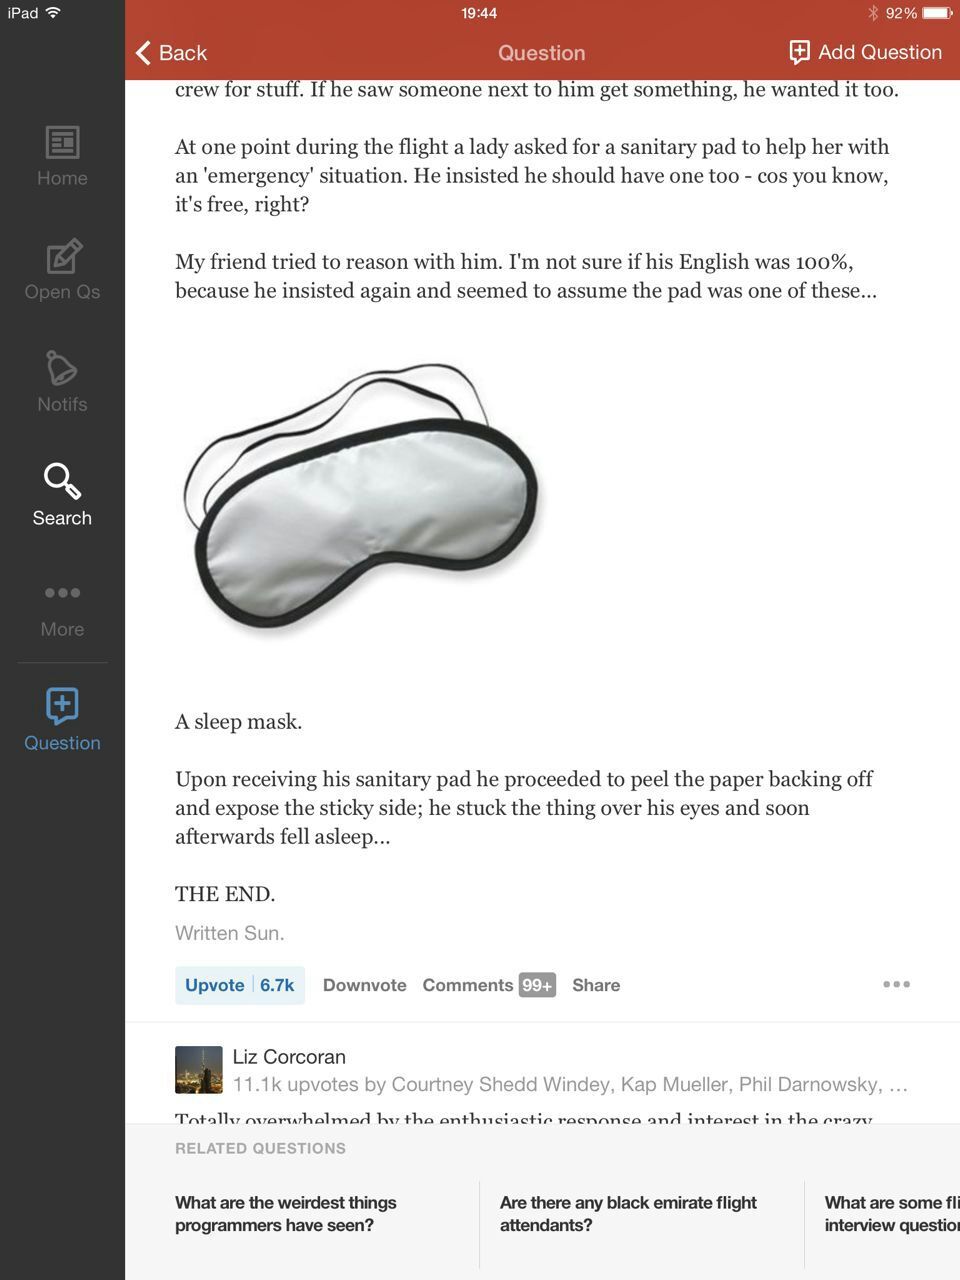The image size is (960, 1280).
Task: Share this answer
Action: point(596,985)
